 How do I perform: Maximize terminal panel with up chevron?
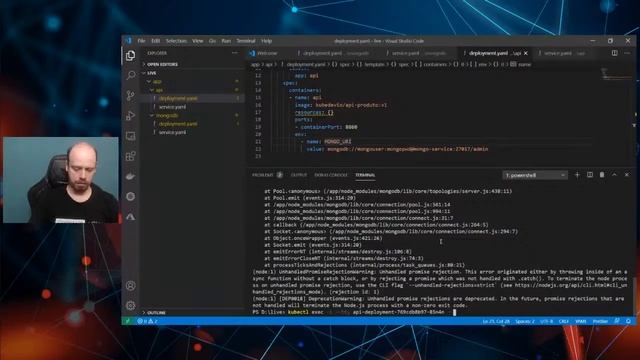coord(614,175)
